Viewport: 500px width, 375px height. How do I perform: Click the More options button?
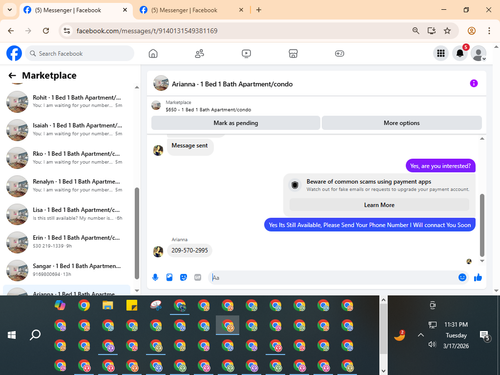click(x=402, y=123)
